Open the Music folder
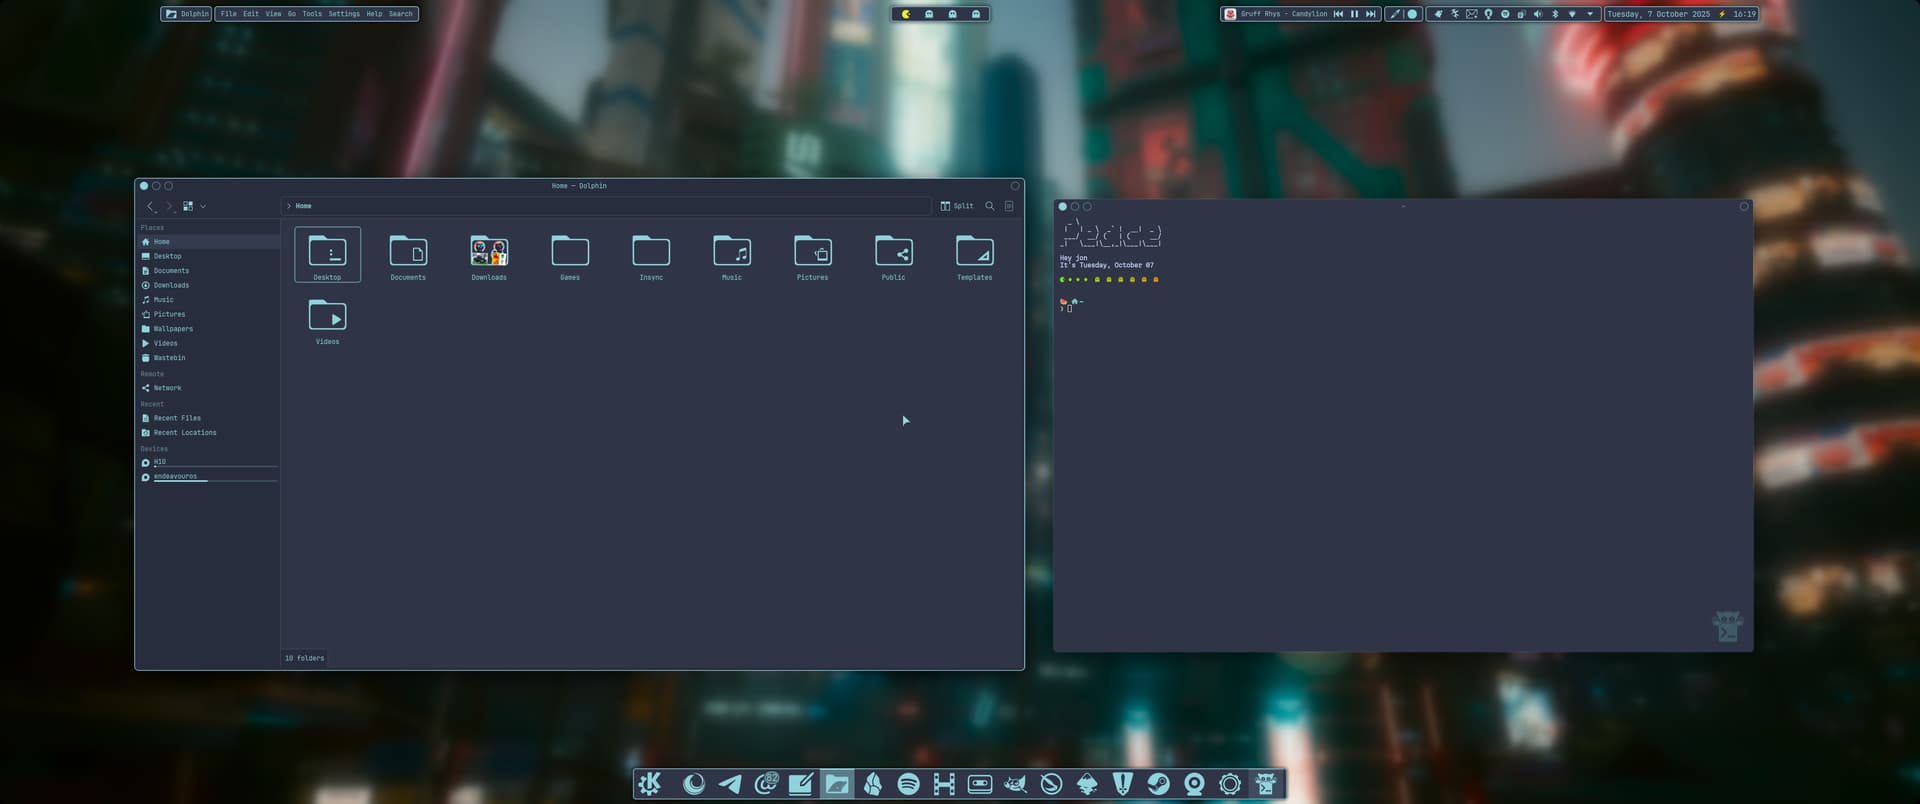The image size is (1920, 804). [x=731, y=255]
